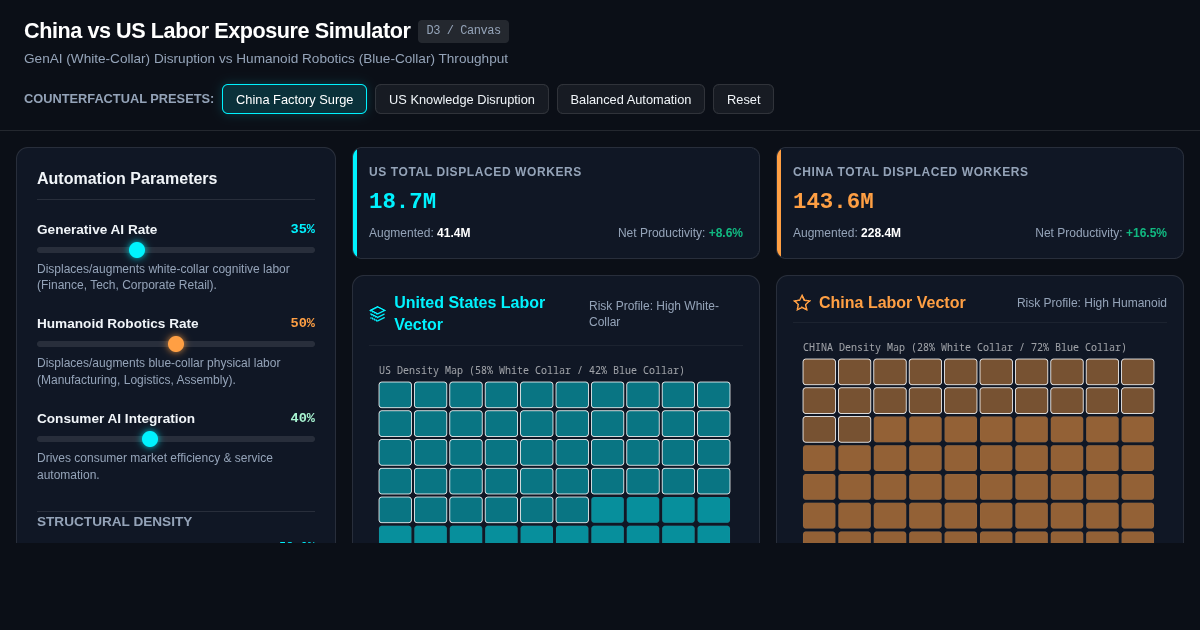Adjust the Humanoid Robotics Rate slider
Screen dimensions: 1200x630
point(176,344)
